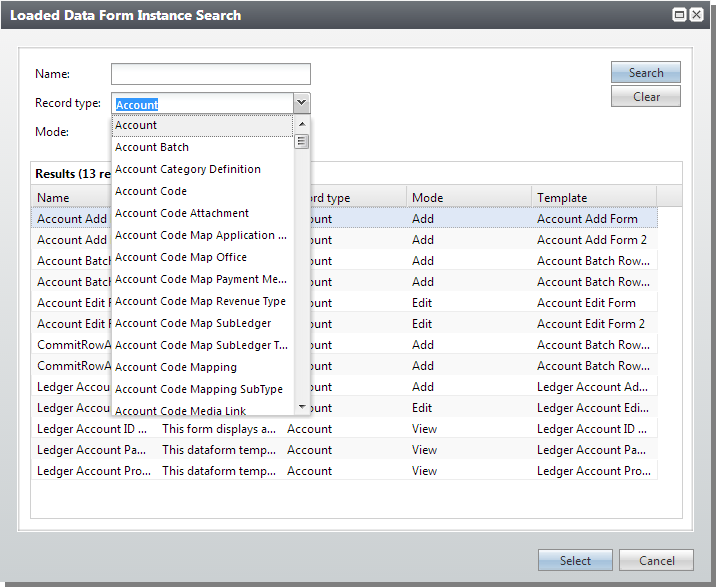The height and width of the screenshot is (587, 716).
Task: Click the dropdown list scrollbar thumb
Action: [x=301, y=141]
